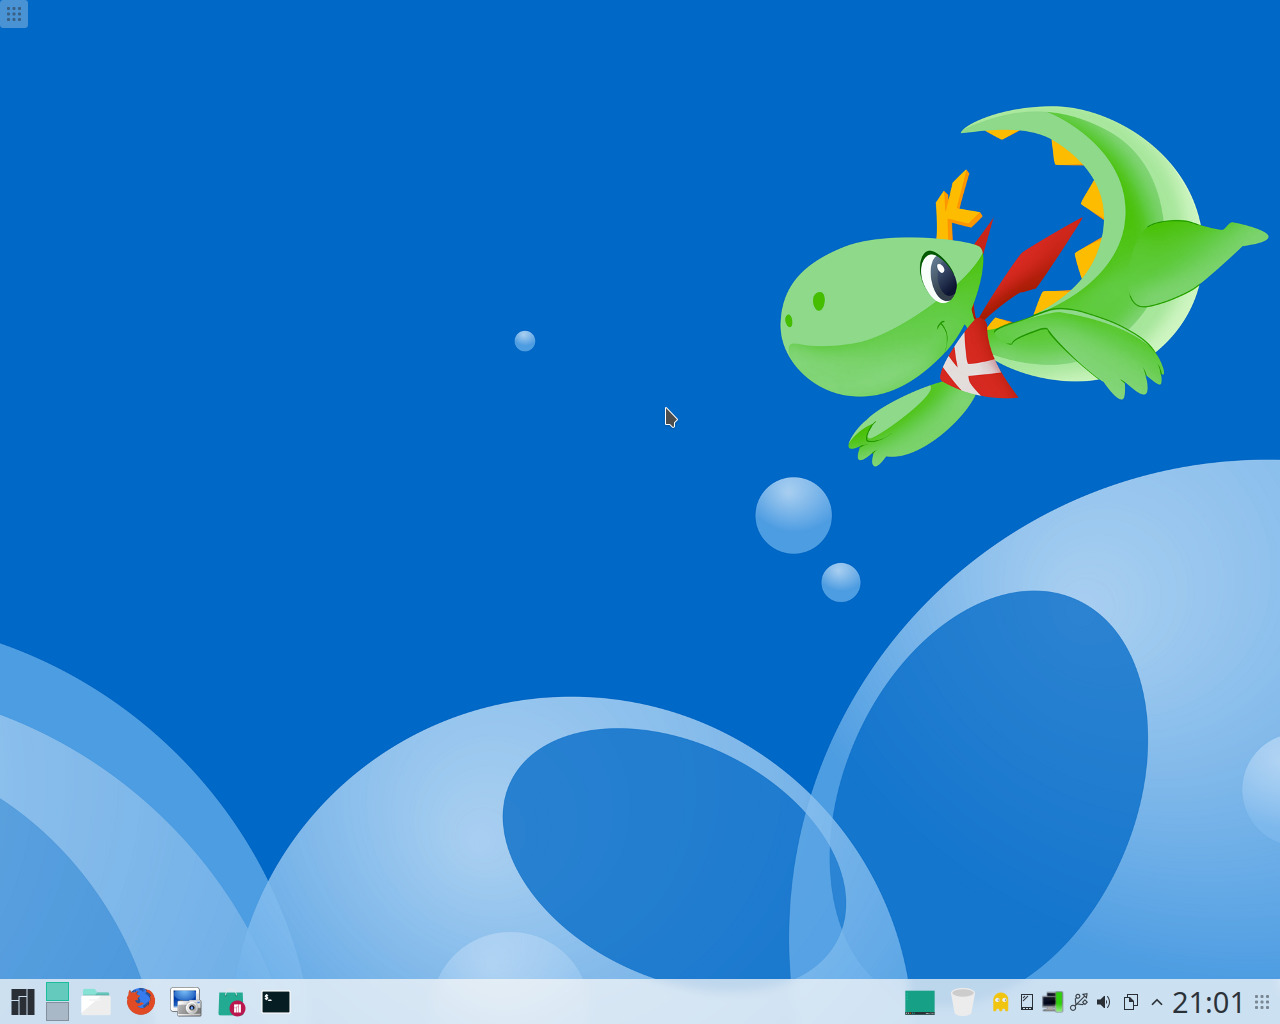Open the clipboard history tray icon
This screenshot has height=1024, width=1280.
coord(1130,1002)
